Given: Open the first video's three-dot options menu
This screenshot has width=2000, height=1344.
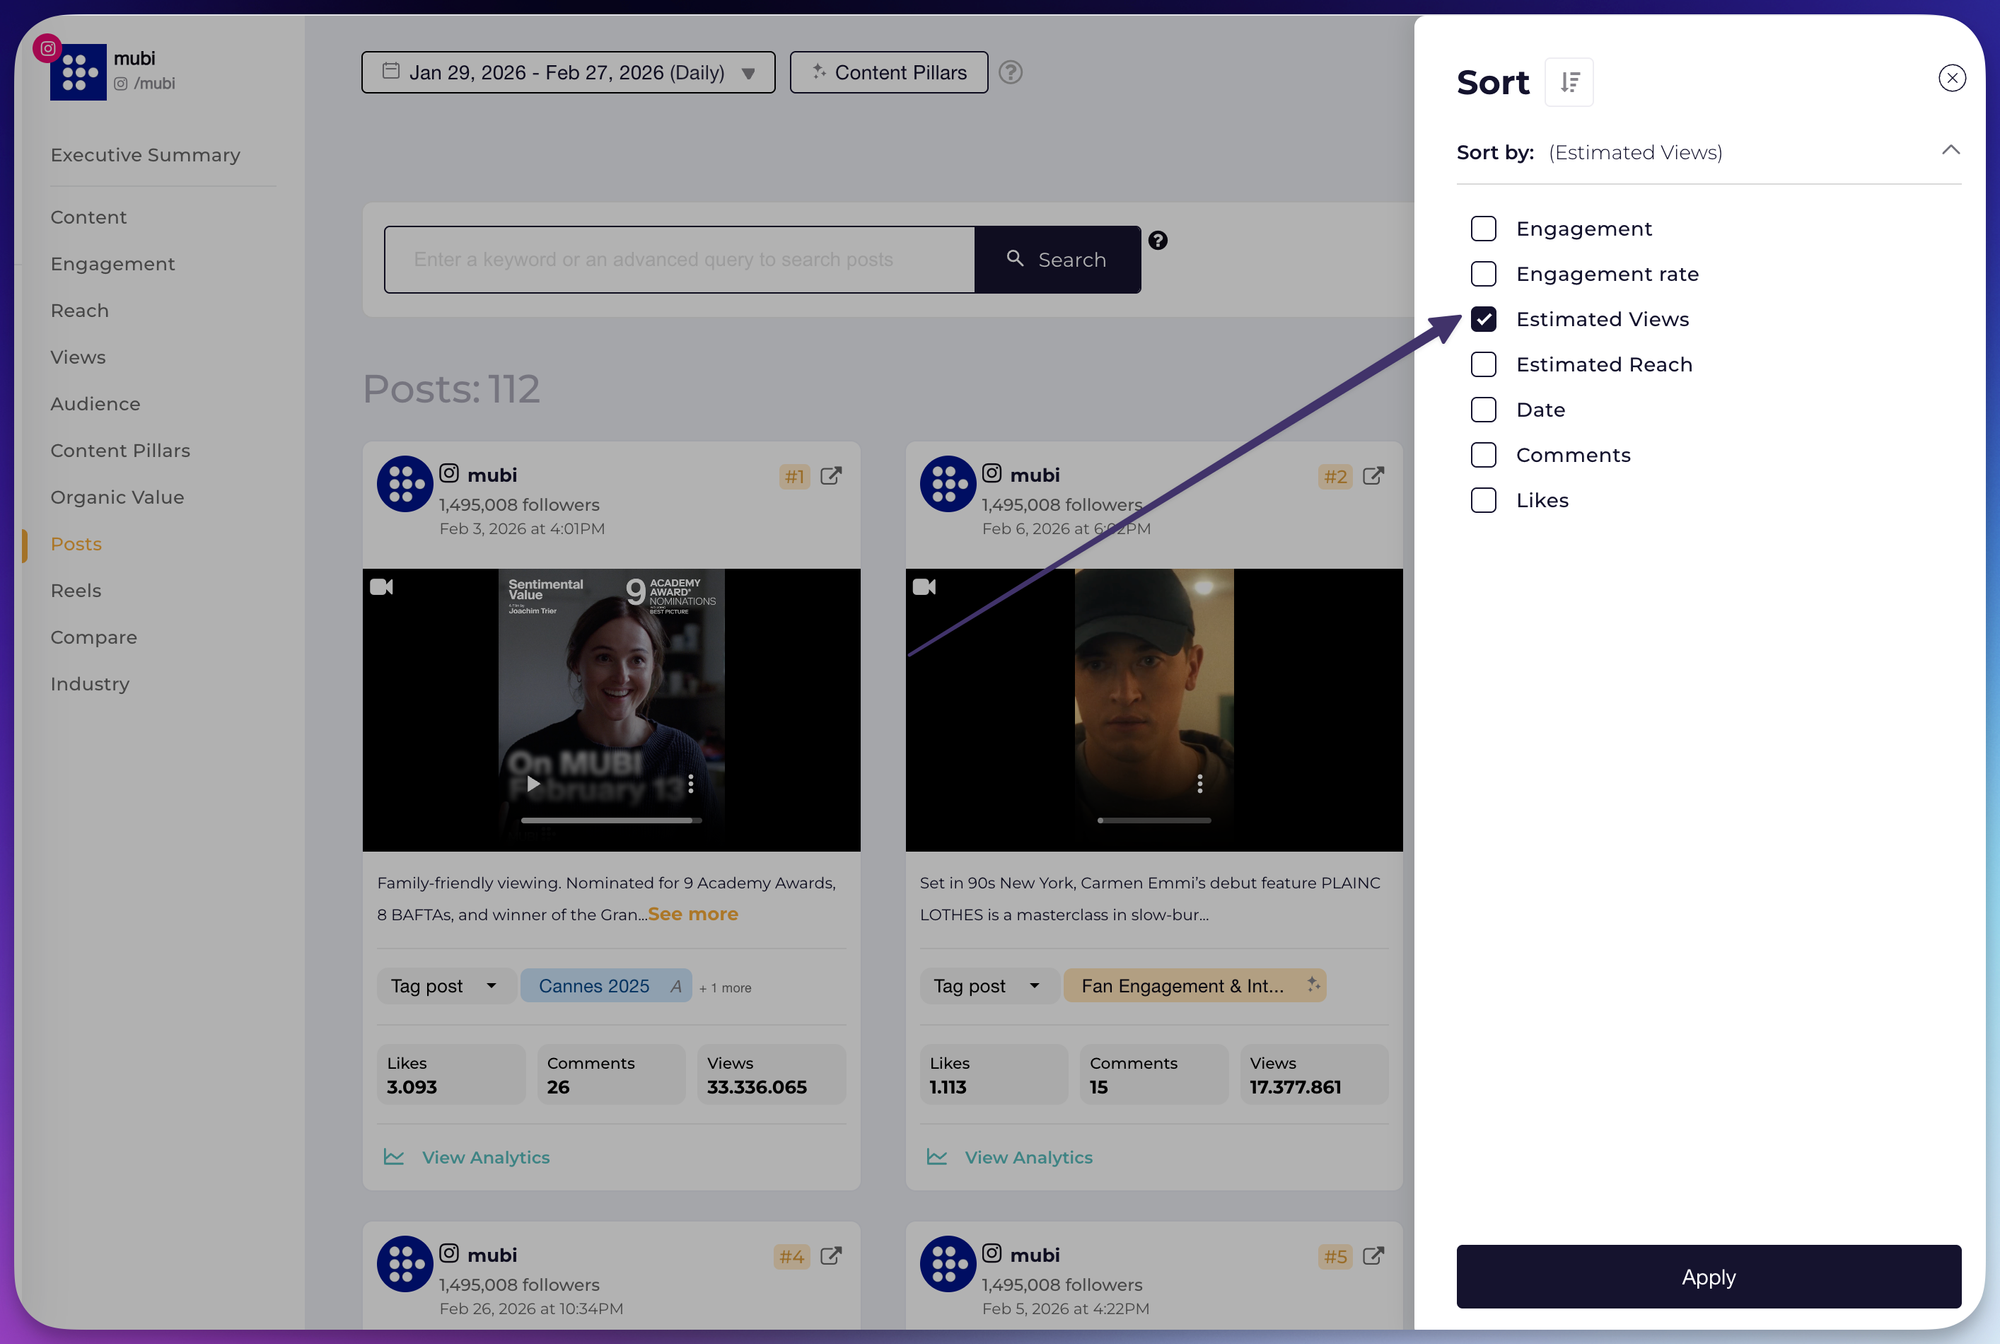Looking at the screenshot, I should [x=691, y=784].
